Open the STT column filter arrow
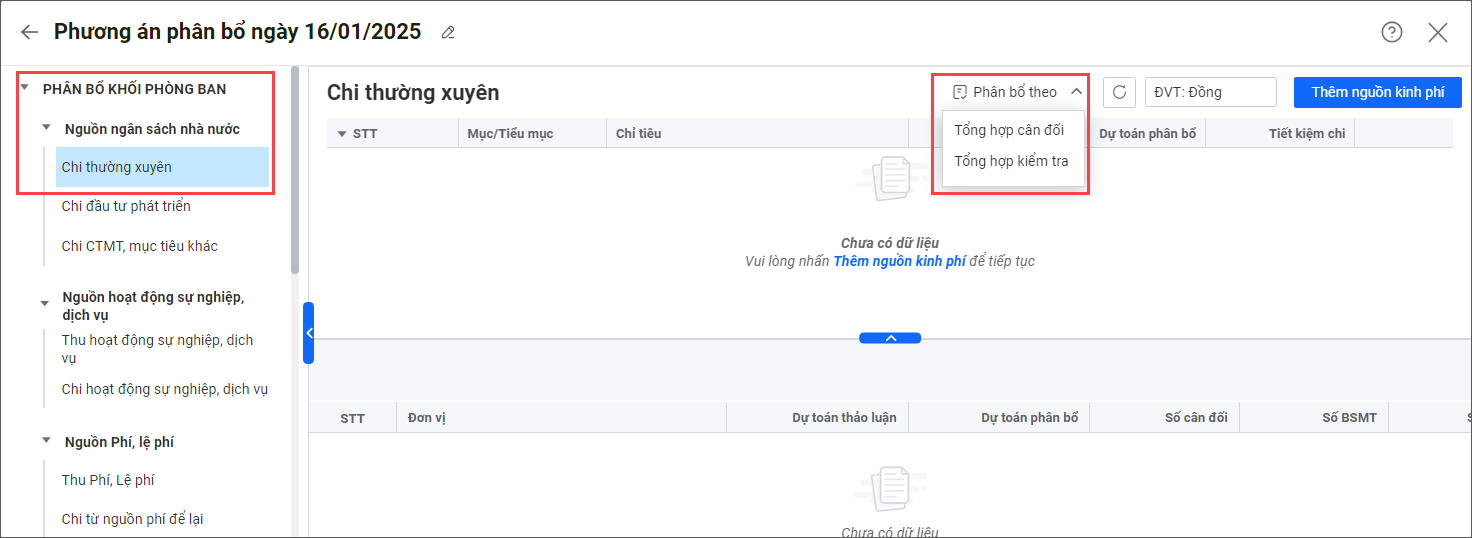 (342, 134)
